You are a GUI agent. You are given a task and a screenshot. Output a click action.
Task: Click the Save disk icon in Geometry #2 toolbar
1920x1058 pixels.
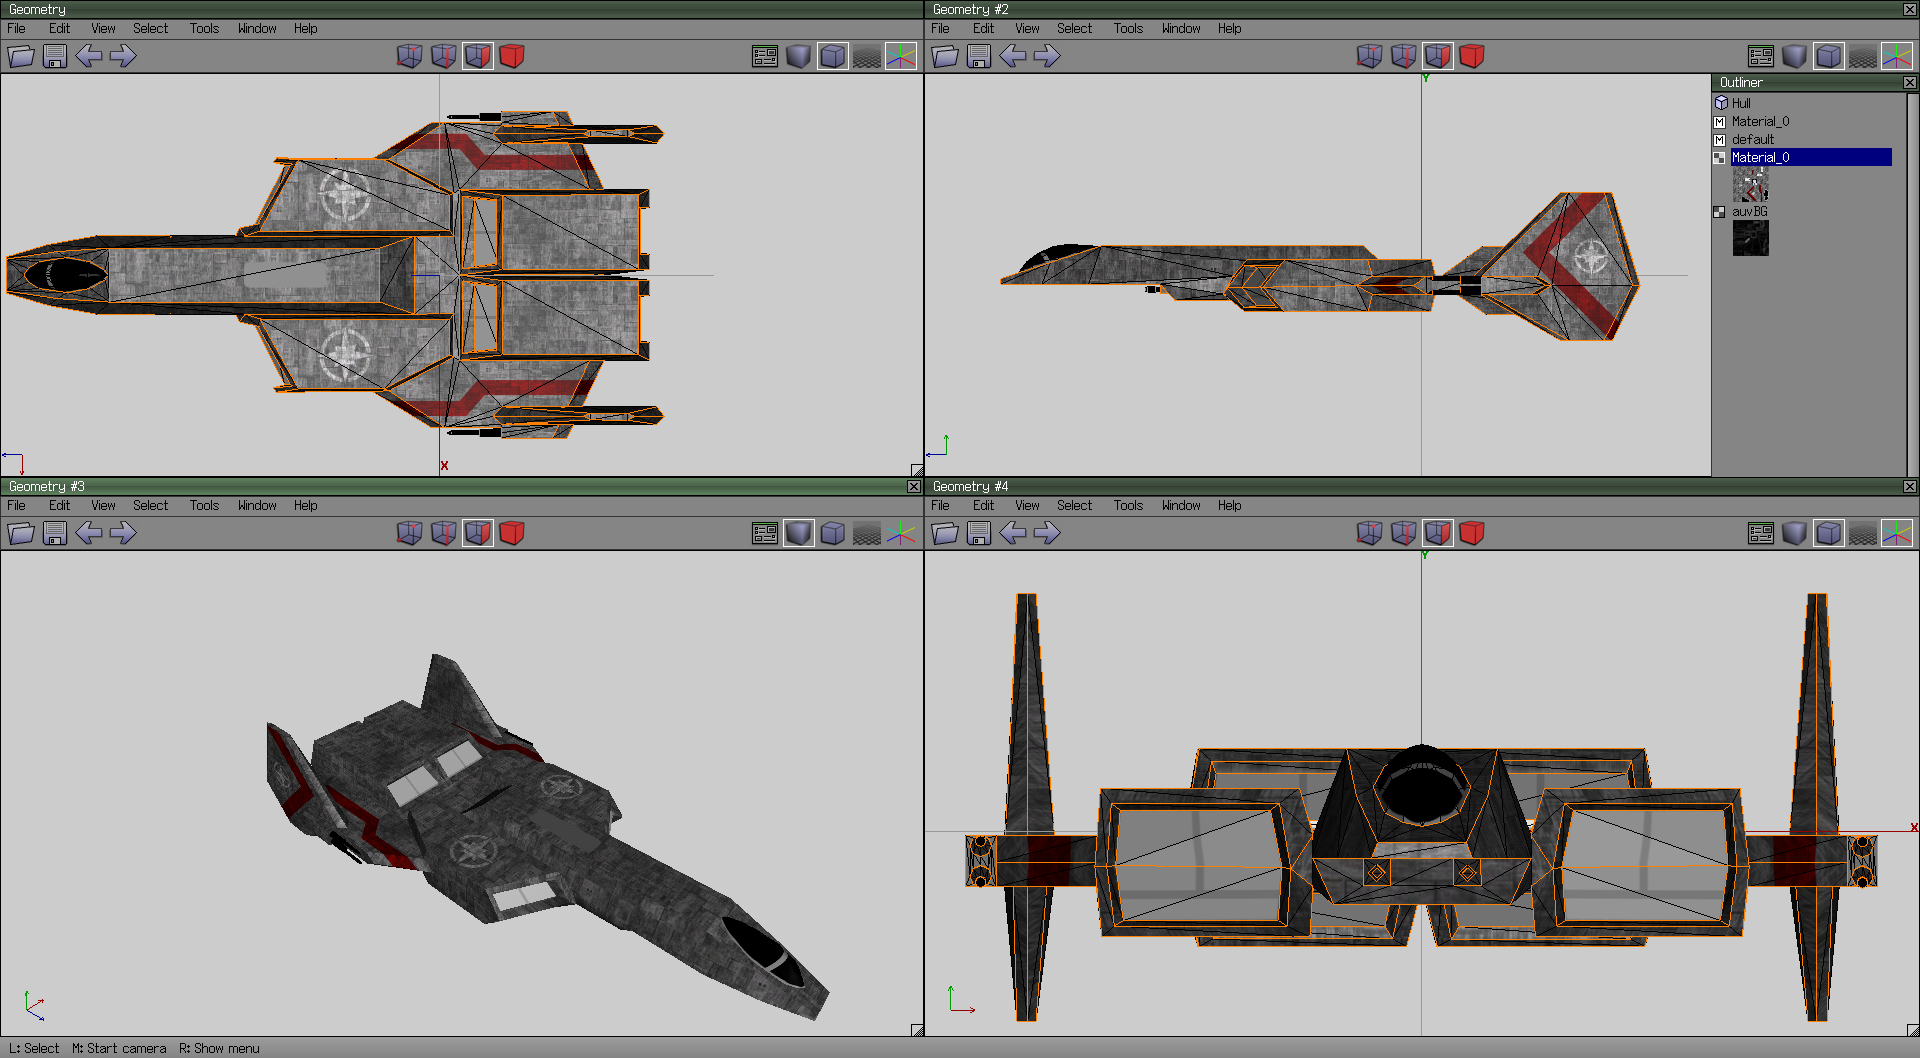pos(979,57)
